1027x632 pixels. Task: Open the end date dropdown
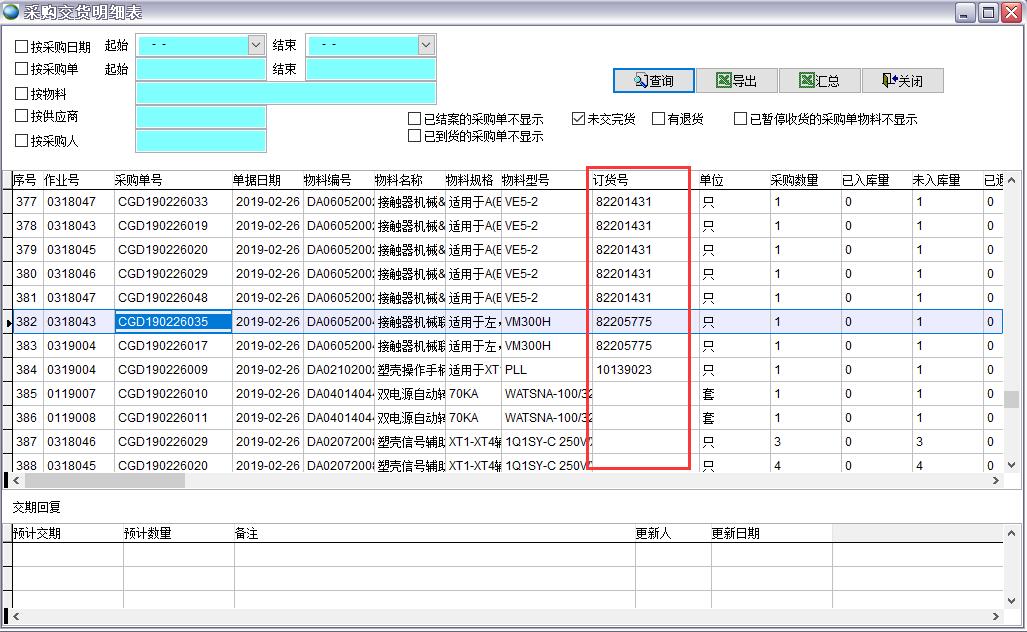[426, 45]
